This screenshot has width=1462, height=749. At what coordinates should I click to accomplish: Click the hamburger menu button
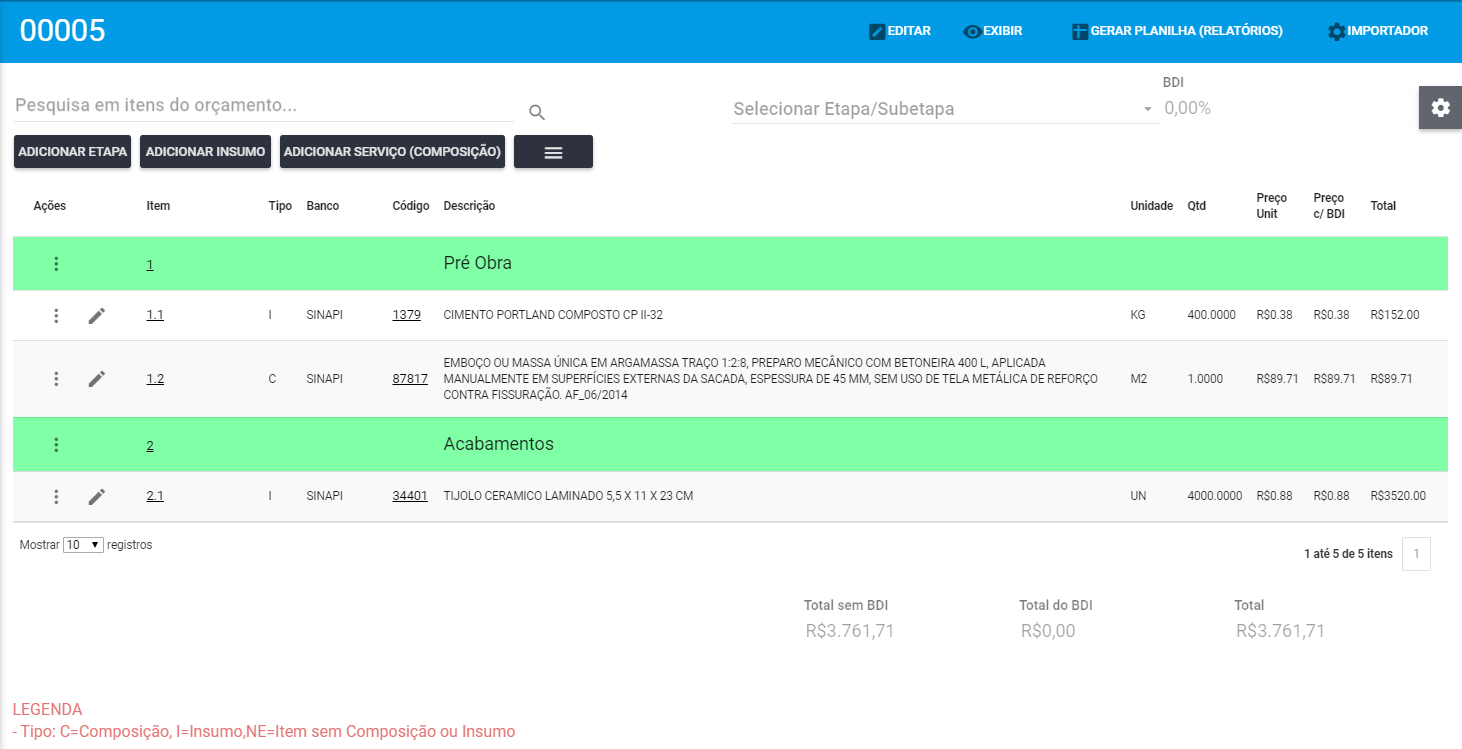pos(553,152)
